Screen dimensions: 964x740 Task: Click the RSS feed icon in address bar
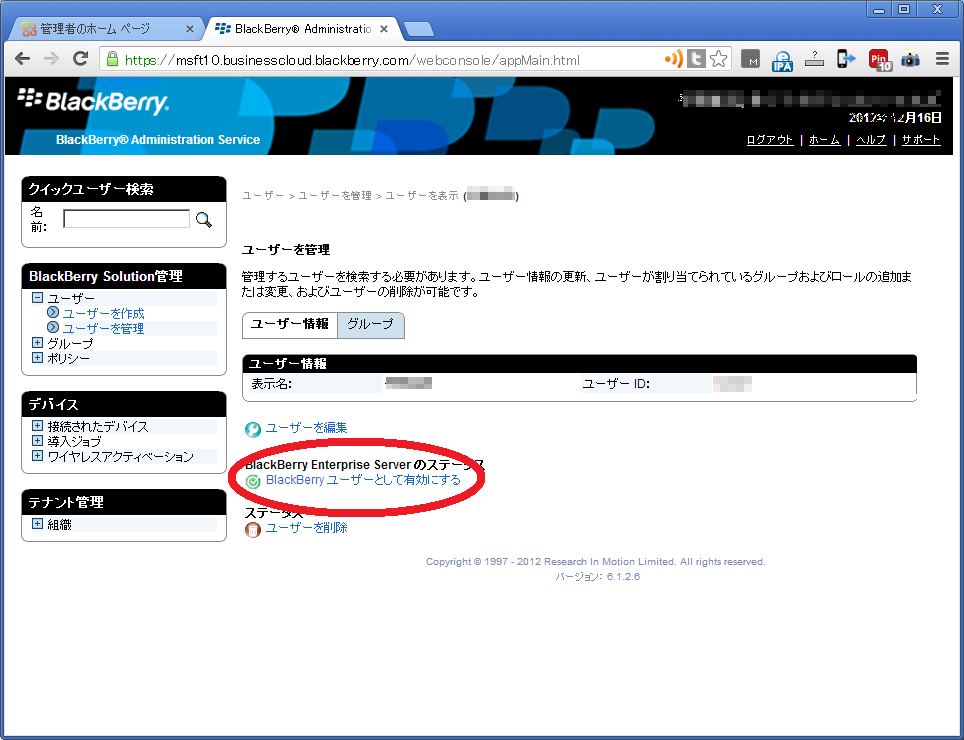pyautogui.click(x=674, y=59)
